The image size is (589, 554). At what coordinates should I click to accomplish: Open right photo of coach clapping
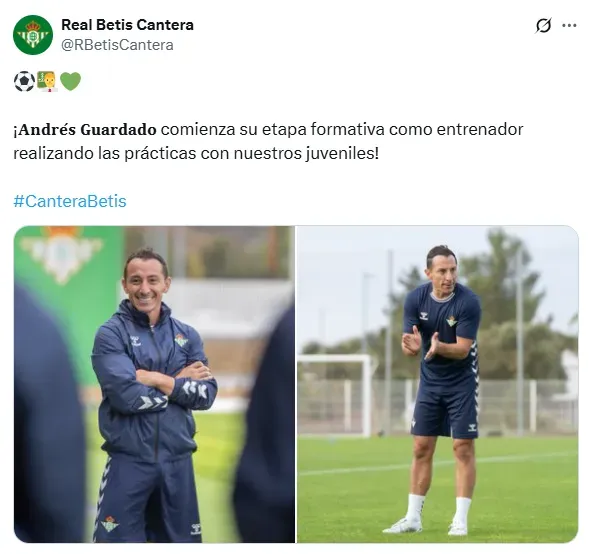pyautogui.click(x=438, y=384)
